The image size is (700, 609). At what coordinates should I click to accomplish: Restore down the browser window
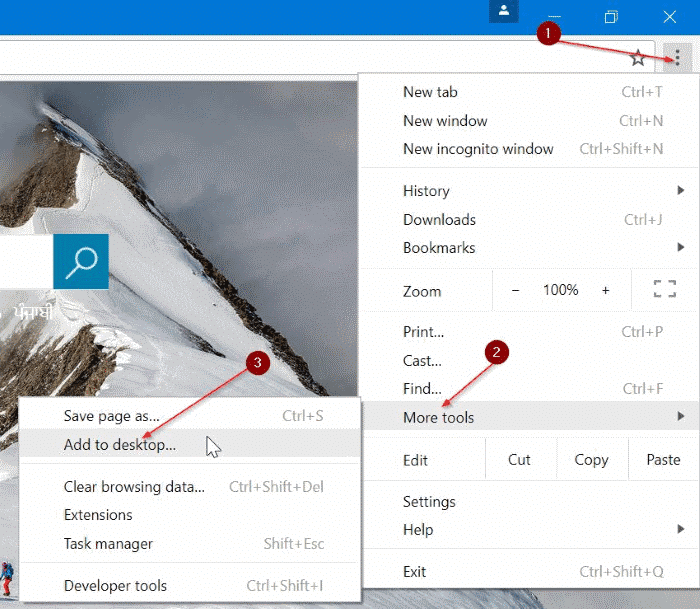tap(611, 17)
